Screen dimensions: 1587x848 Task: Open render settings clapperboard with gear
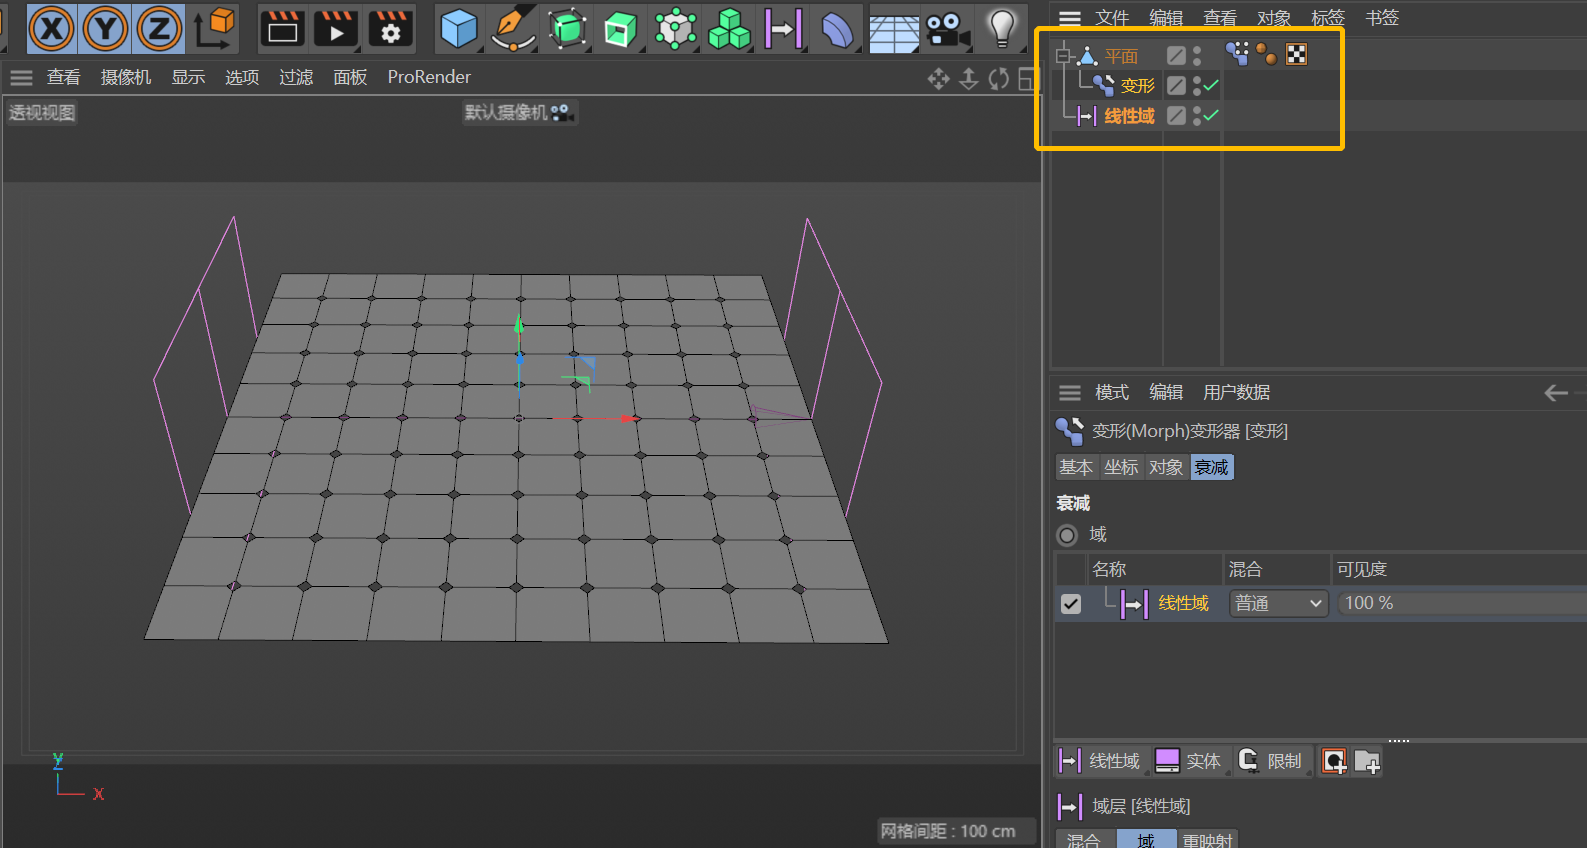[391, 29]
